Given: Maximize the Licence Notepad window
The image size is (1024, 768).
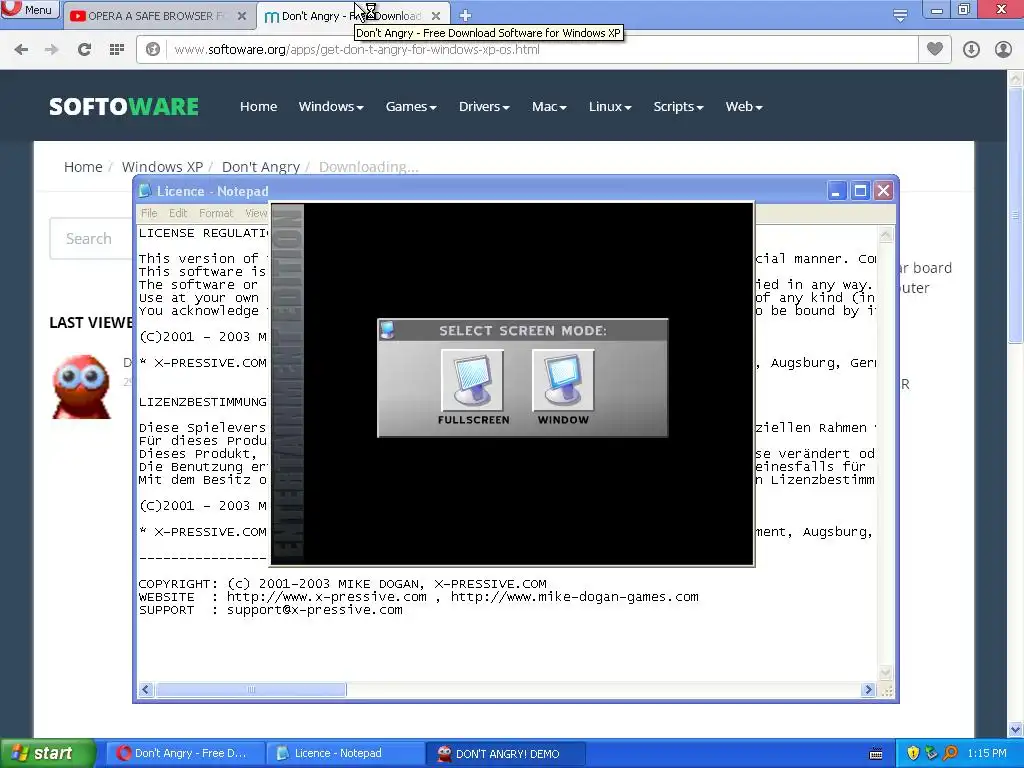Looking at the screenshot, I should [860, 191].
